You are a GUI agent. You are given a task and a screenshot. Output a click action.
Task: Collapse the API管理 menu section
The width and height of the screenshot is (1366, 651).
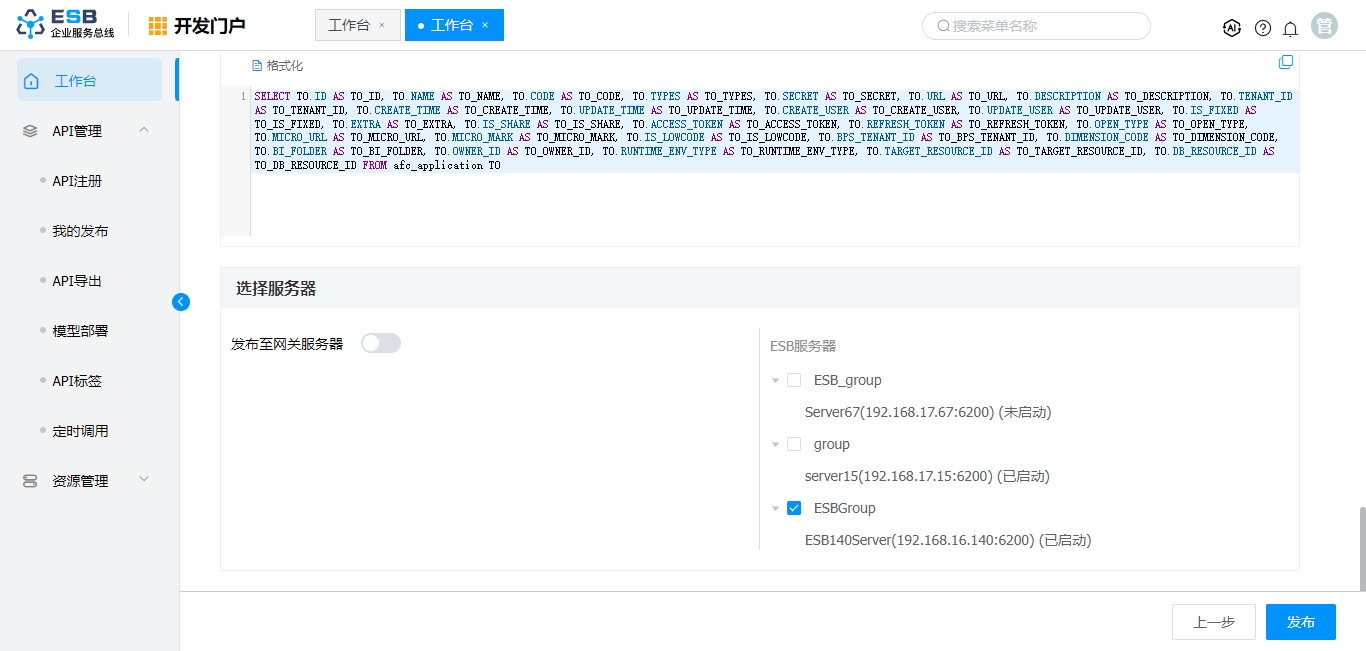coord(144,130)
